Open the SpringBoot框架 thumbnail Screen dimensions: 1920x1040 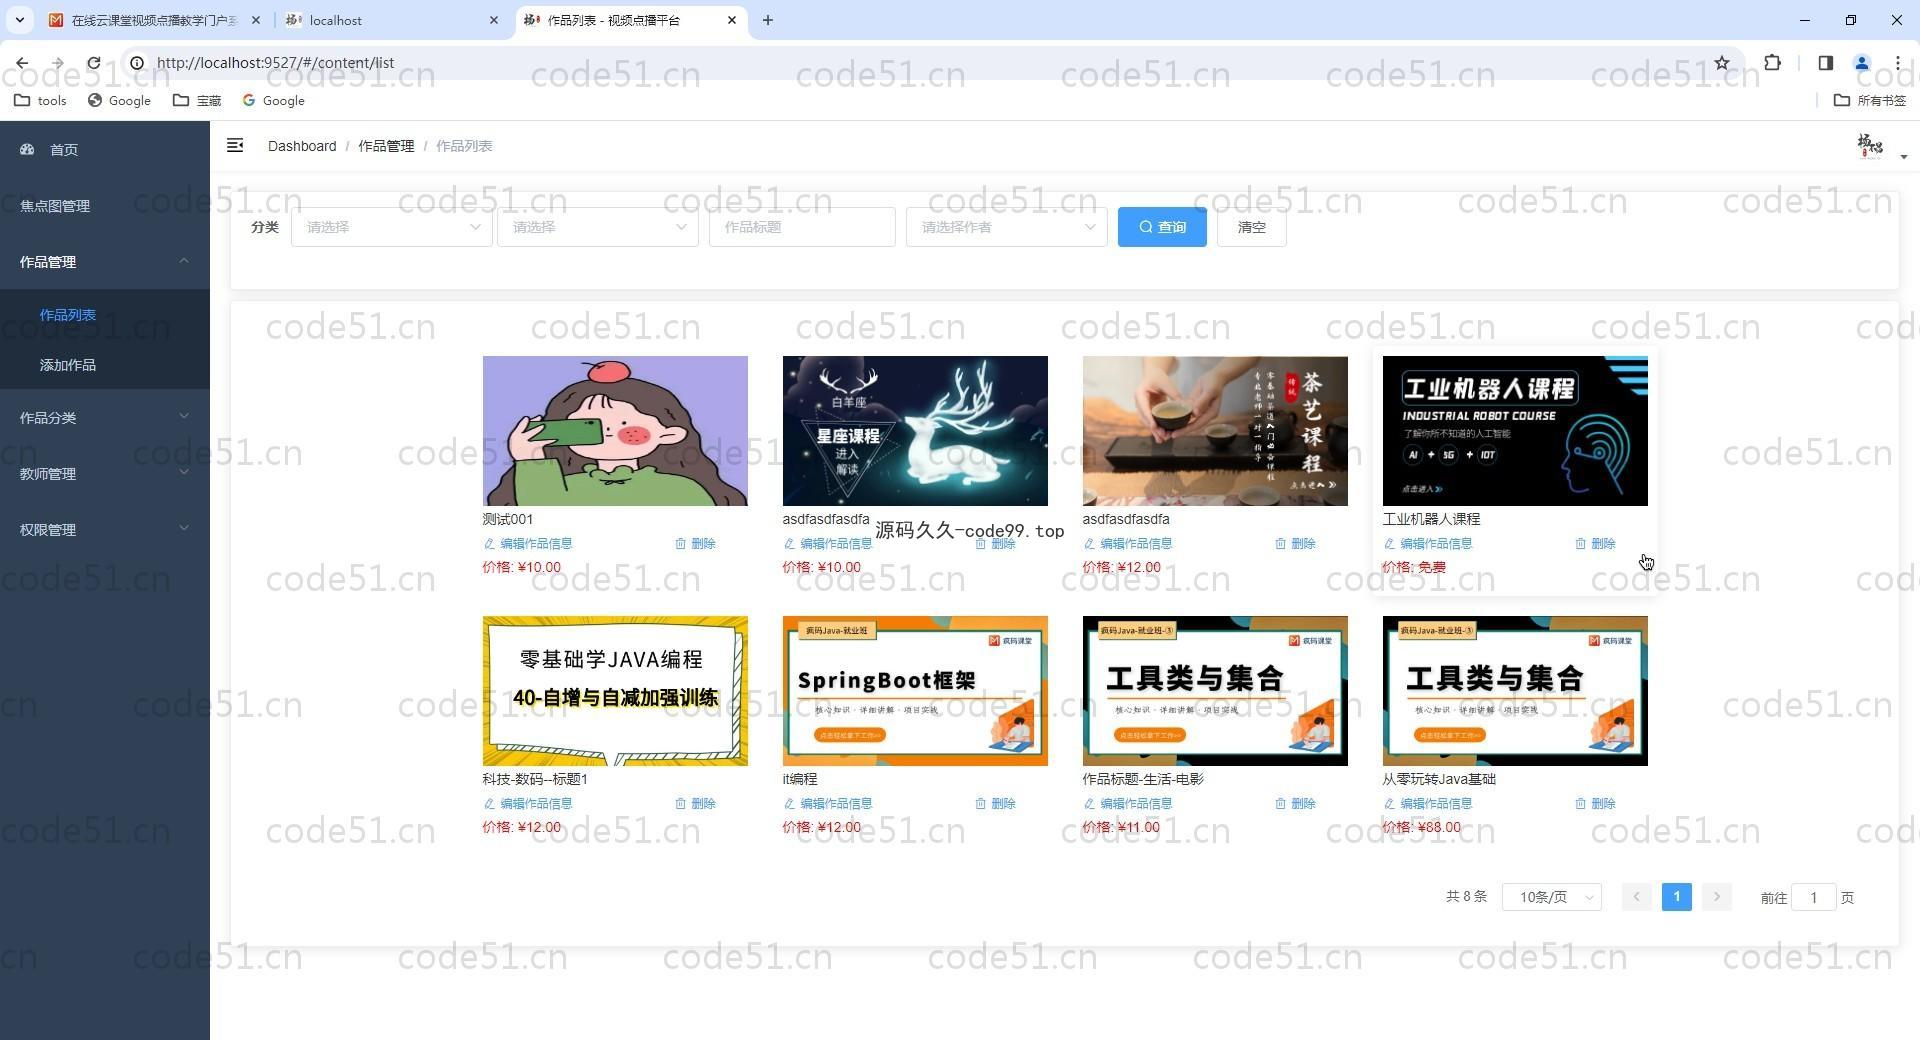[915, 691]
